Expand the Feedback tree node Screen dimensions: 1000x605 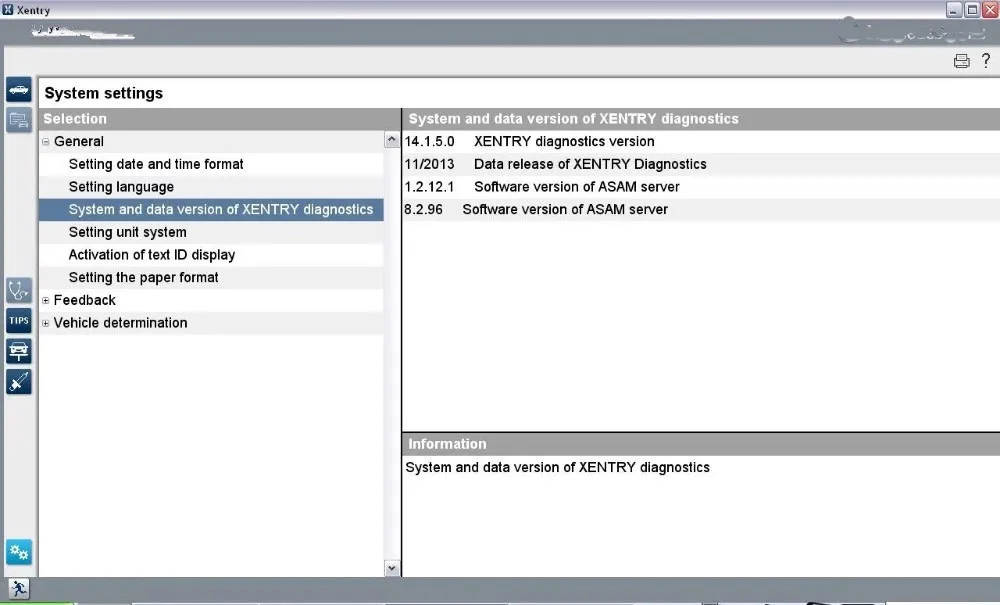(x=45, y=300)
